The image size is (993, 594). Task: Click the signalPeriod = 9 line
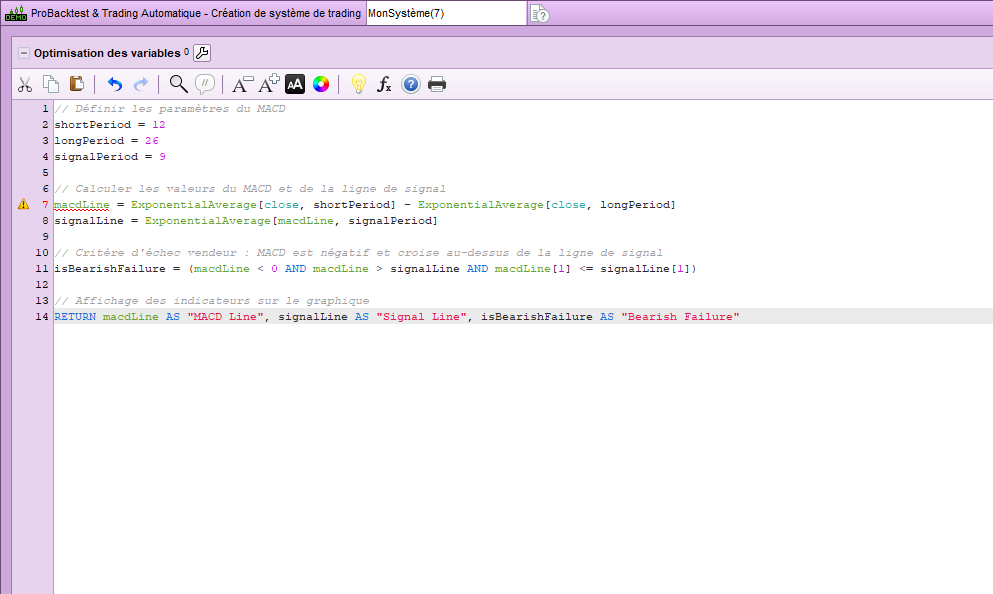point(110,156)
